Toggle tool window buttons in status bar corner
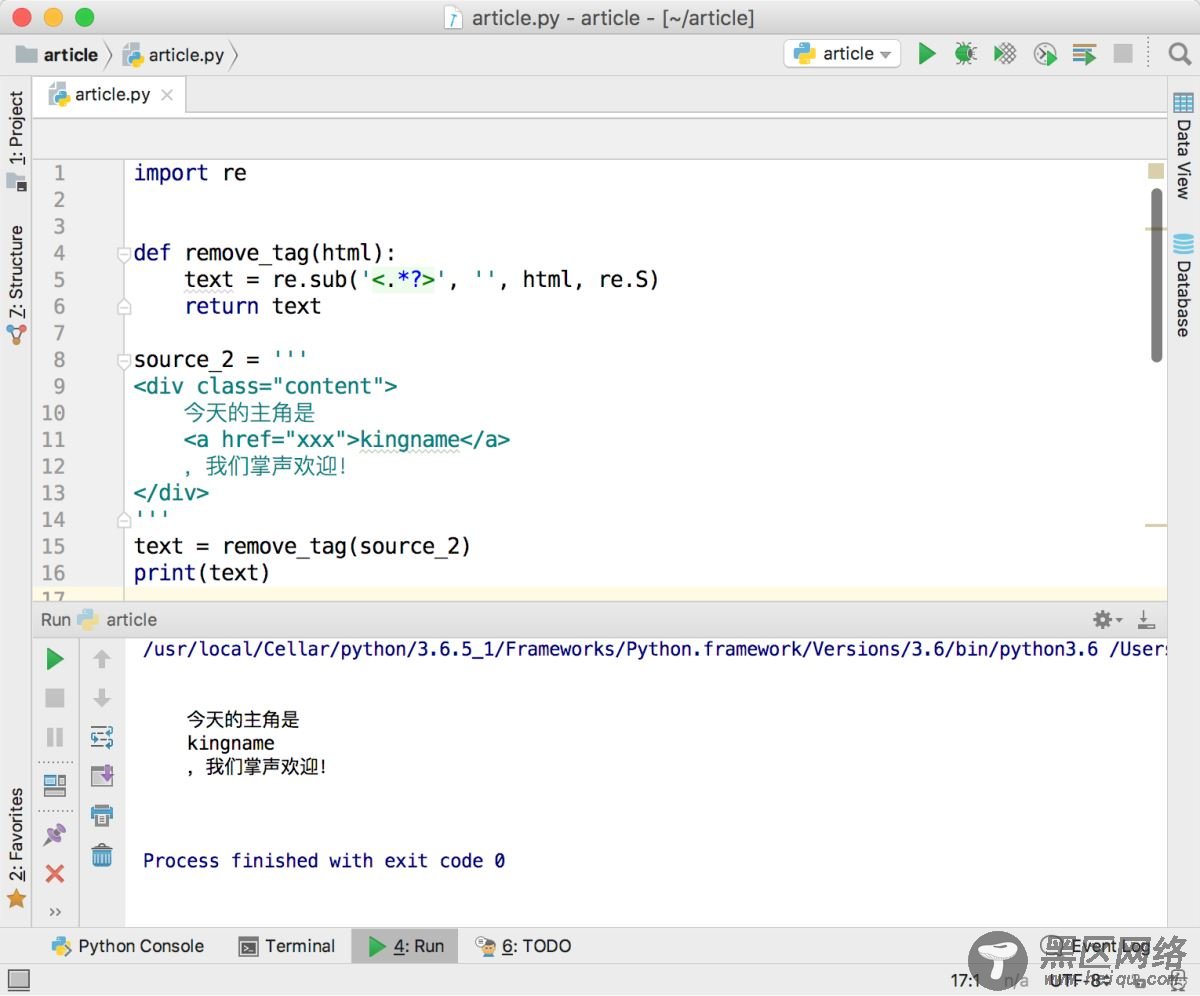Image resolution: width=1200 pixels, height=996 pixels. (18, 980)
